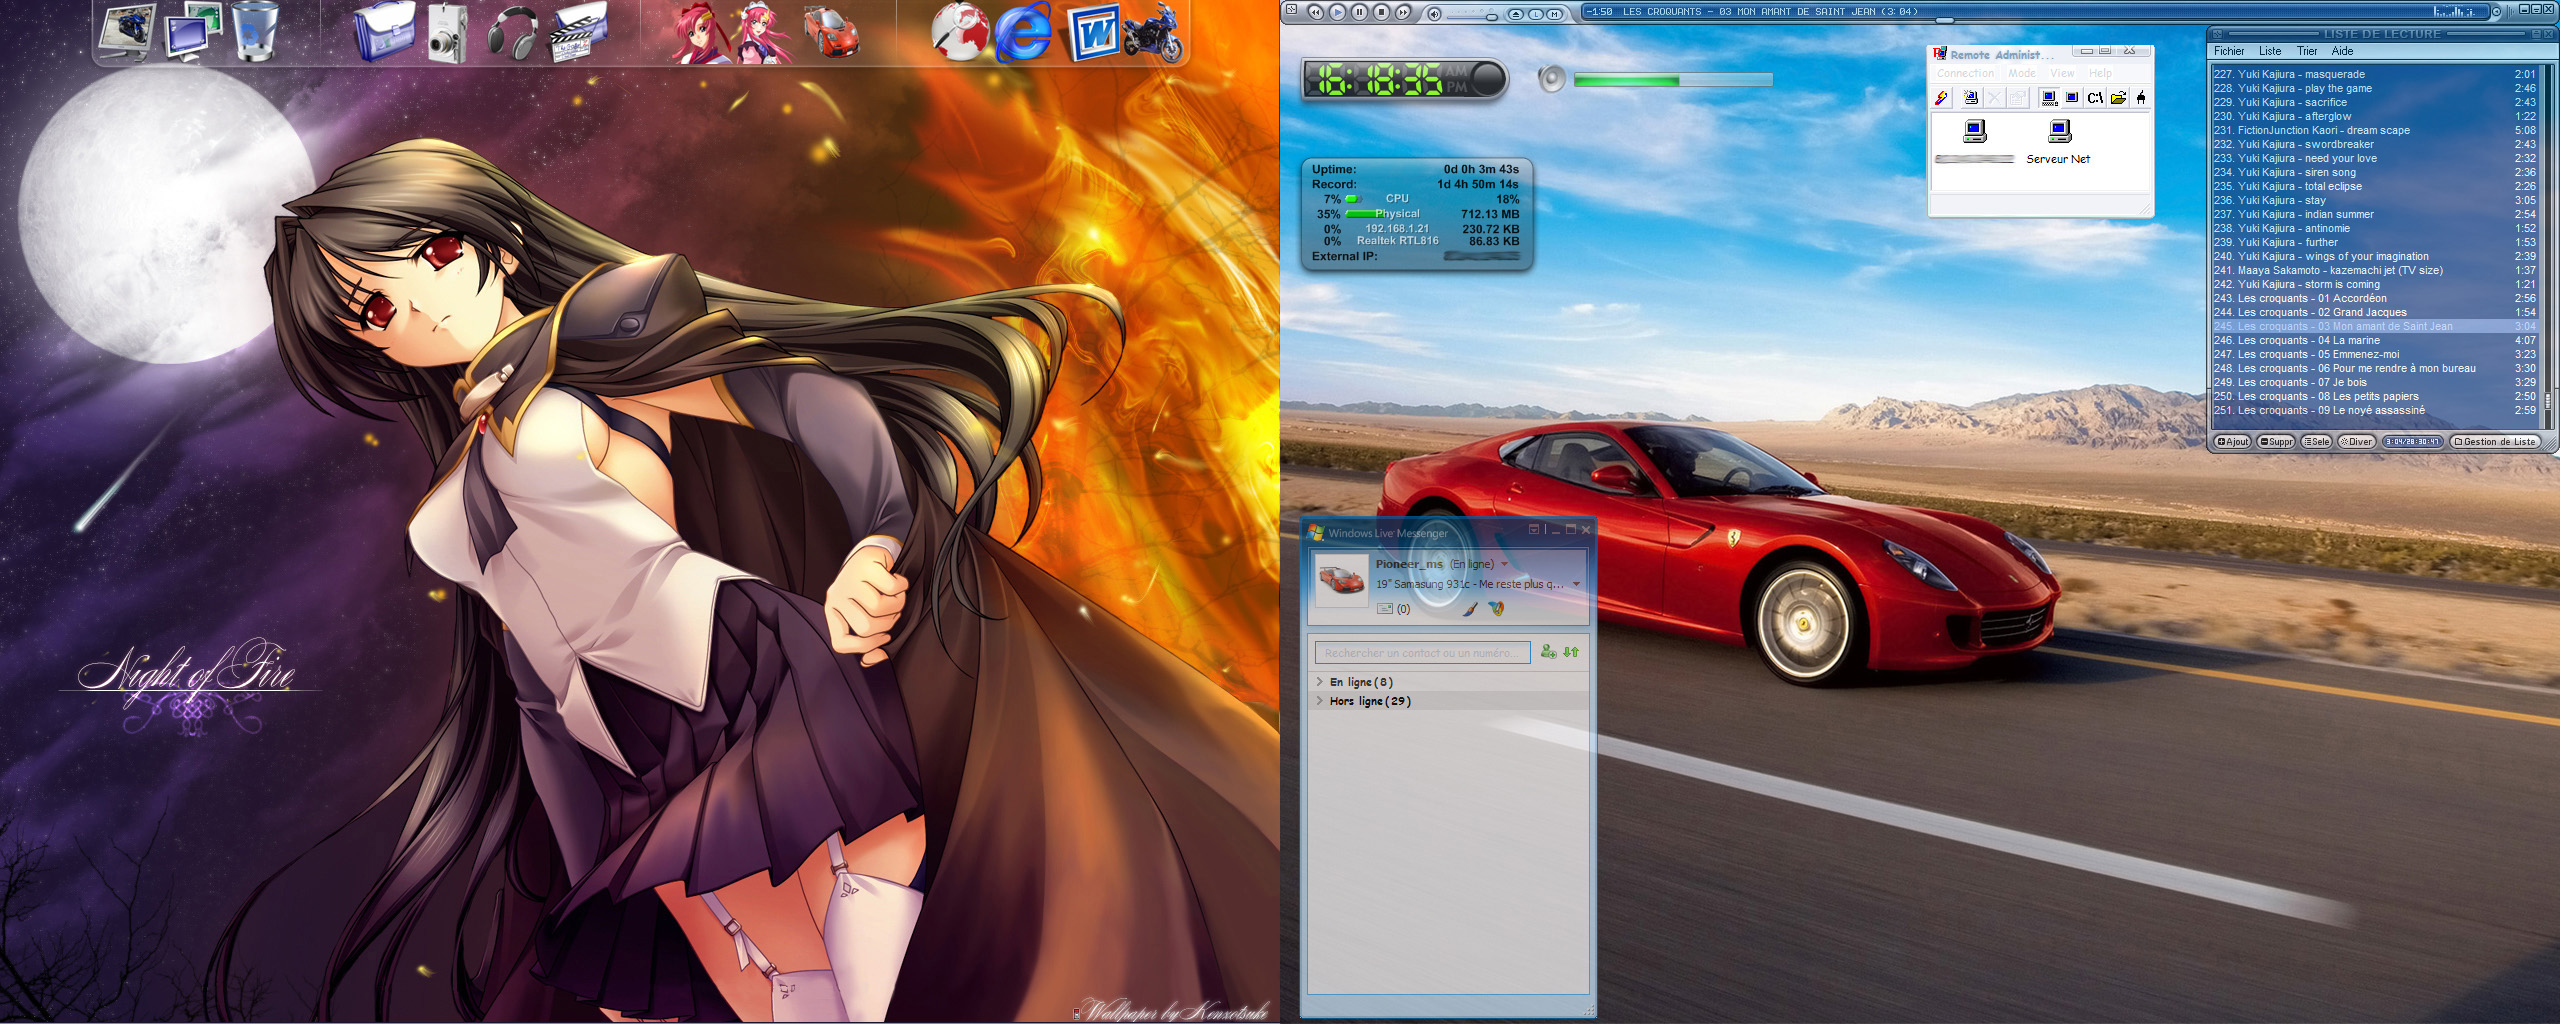The width and height of the screenshot is (2560, 1024).
Task: Select the View Only screen icon in Radmin
Action: click(x=2072, y=98)
